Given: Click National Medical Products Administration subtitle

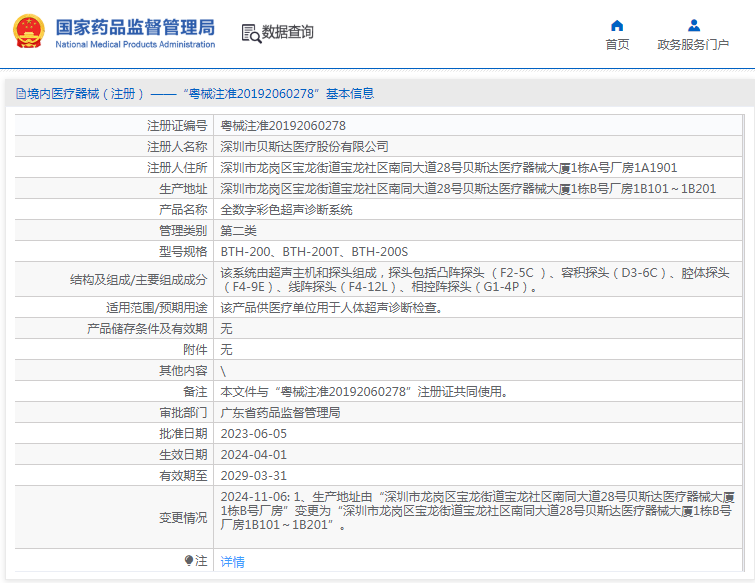Looking at the screenshot, I should point(135,44).
